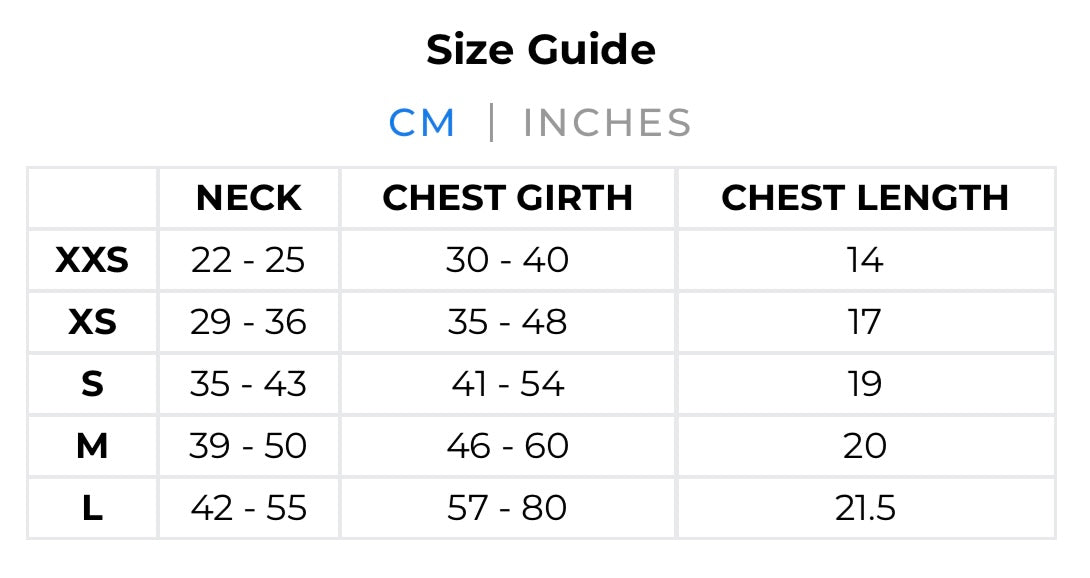
Task: Click the L size row label
Action: pos(92,508)
